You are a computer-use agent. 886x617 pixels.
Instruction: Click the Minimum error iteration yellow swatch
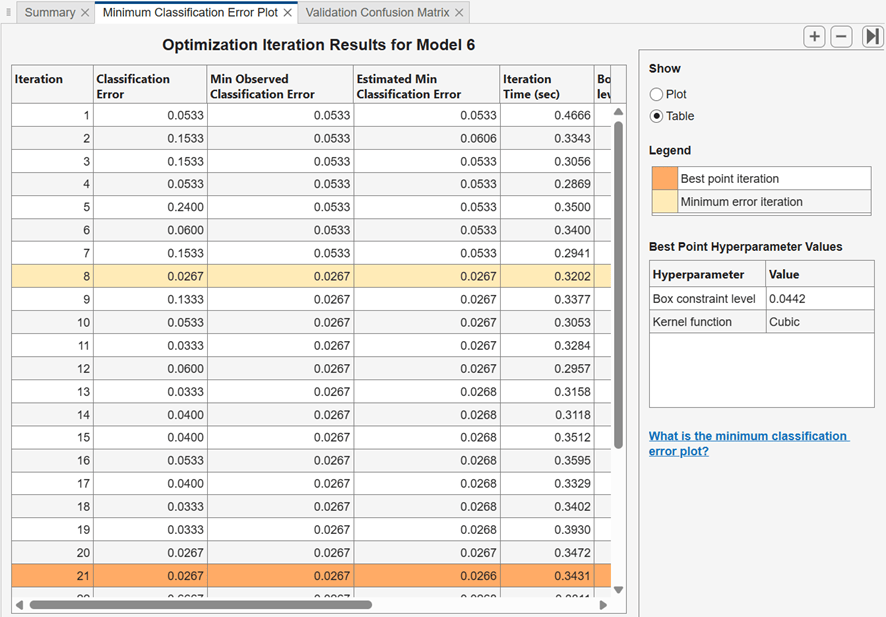[x=665, y=202]
